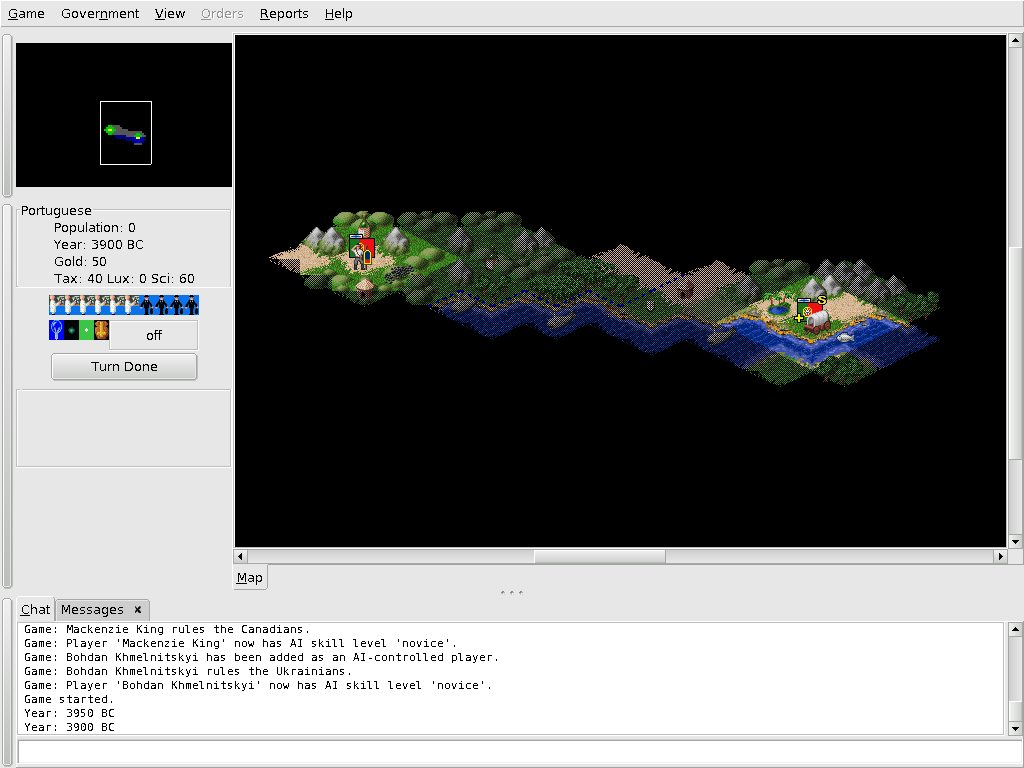The image size is (1024, 768).
Task: Click the map scroll down arrow
Action: (x=1015, y=541)
